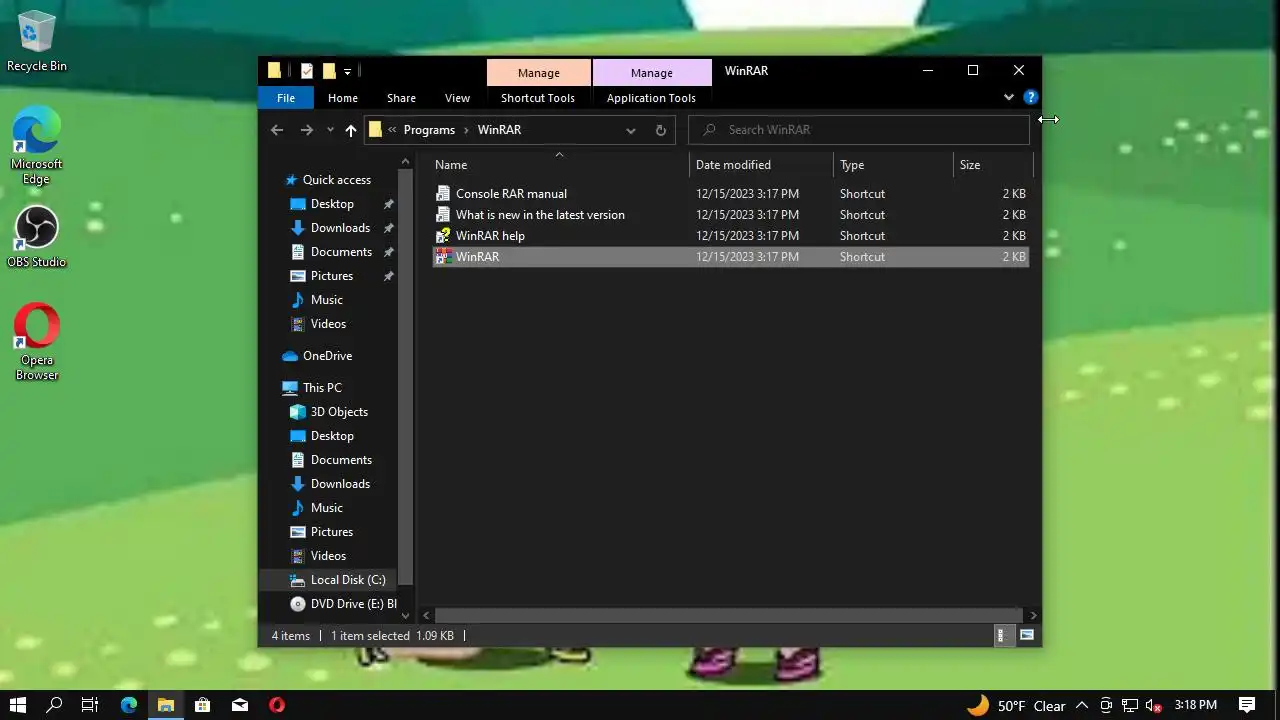Screen dimensions: 1280x720
Task: Open the Home ribbon tab
Action: pos(343,98)
